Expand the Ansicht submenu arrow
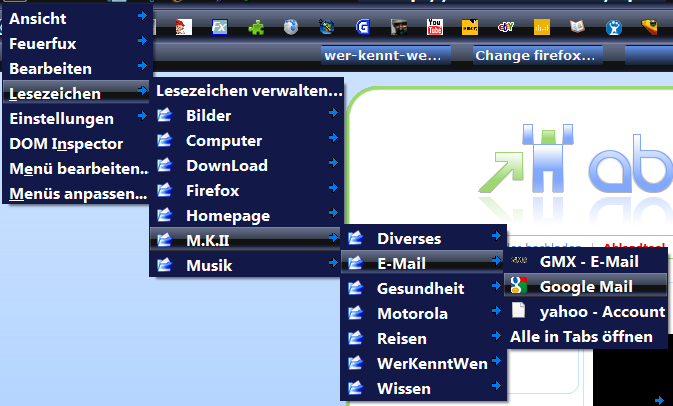673x406 pixels. [x=142, y=16]
